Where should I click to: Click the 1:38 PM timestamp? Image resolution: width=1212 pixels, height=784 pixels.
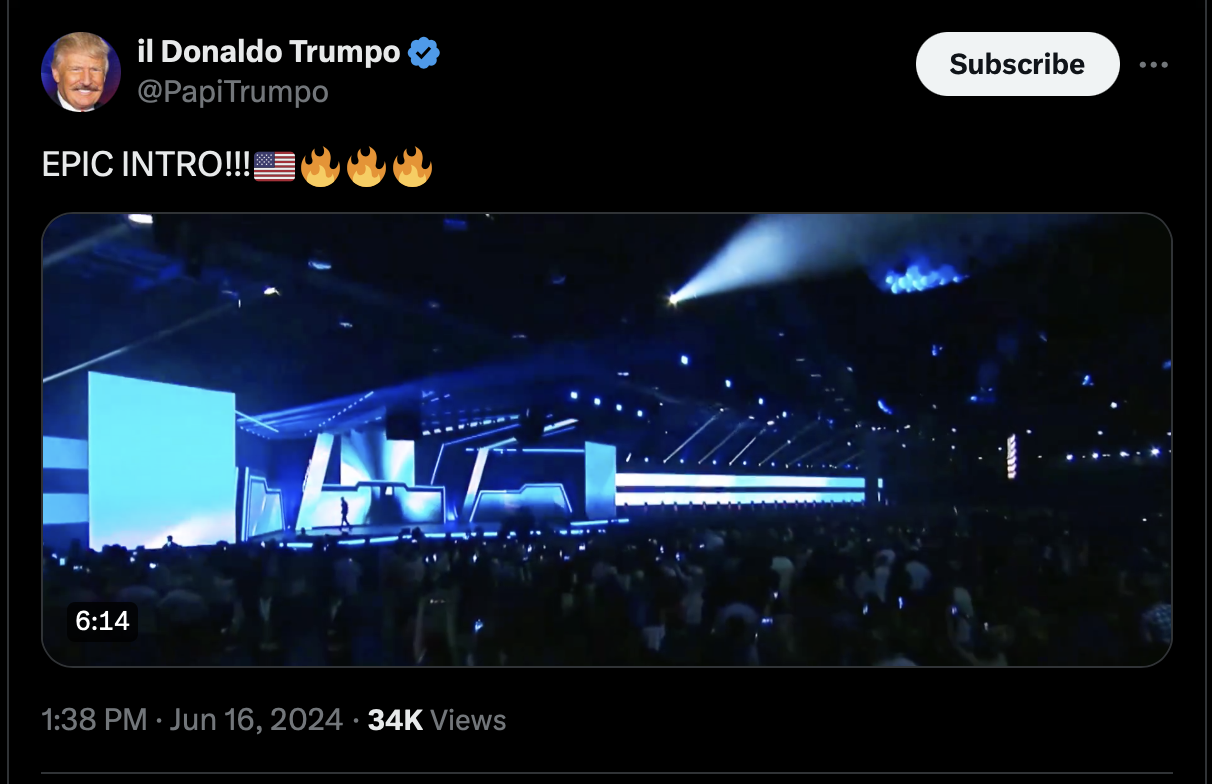click(94, 720)
